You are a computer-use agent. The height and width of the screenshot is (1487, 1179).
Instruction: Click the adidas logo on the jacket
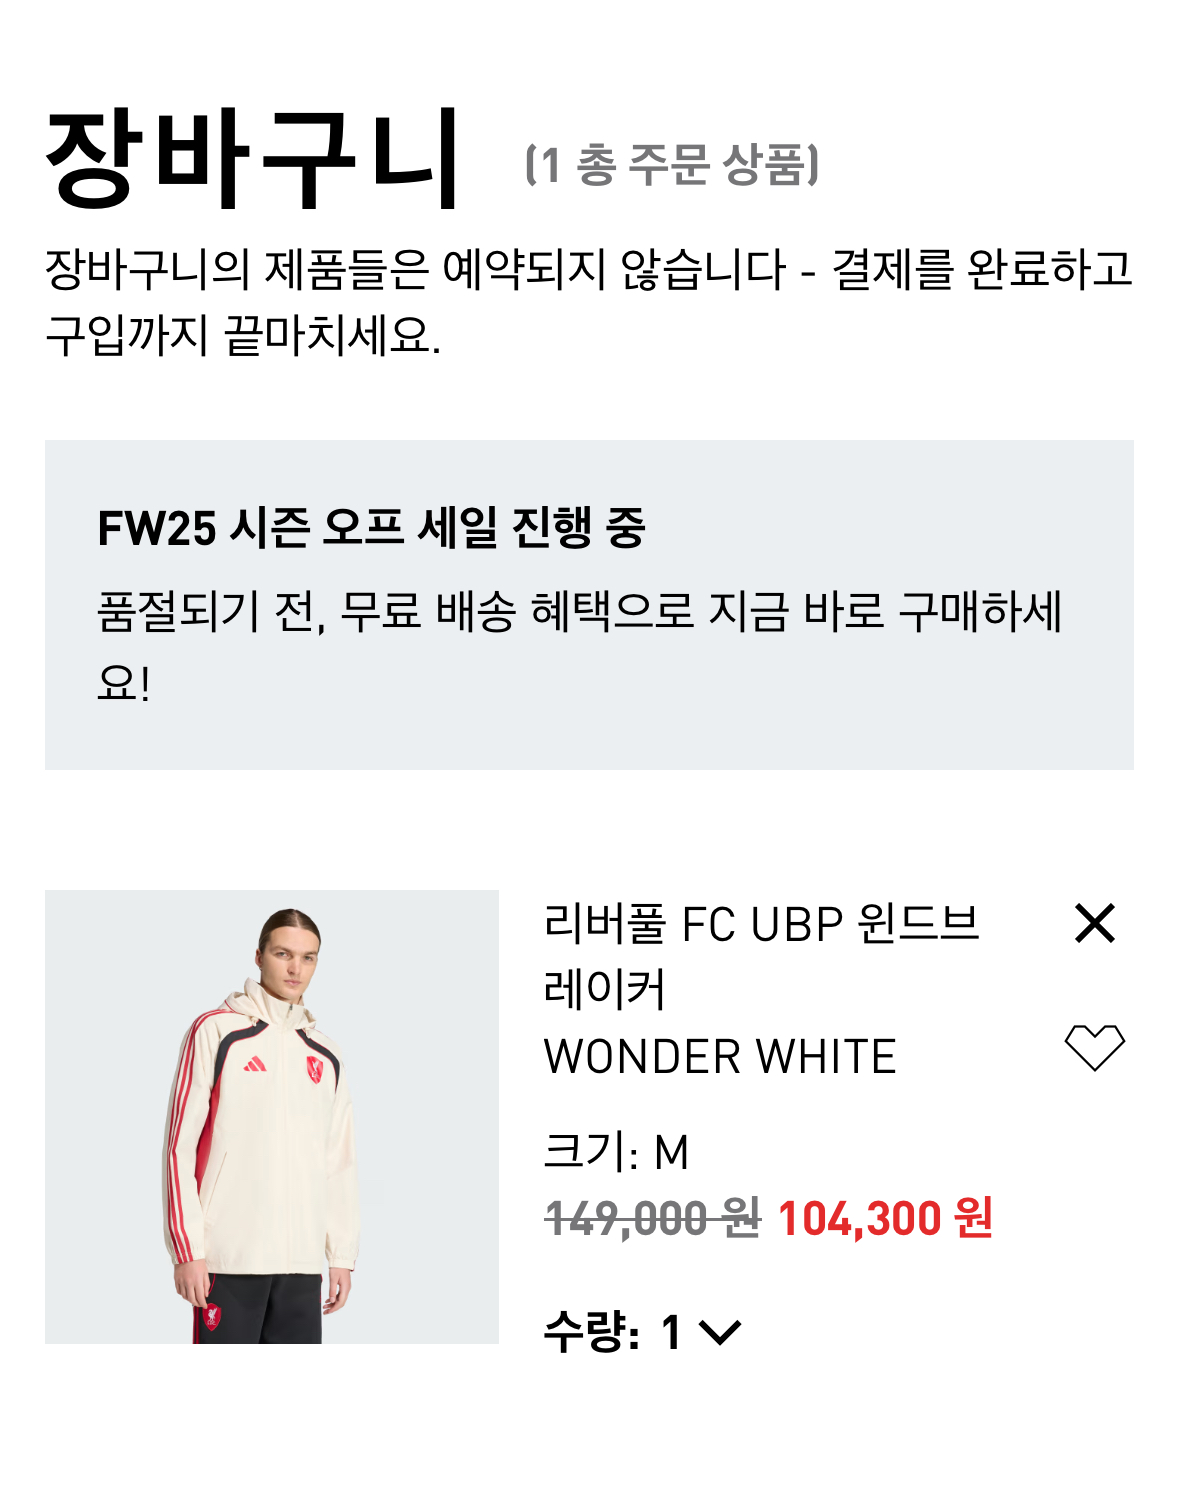(255, 1063)
